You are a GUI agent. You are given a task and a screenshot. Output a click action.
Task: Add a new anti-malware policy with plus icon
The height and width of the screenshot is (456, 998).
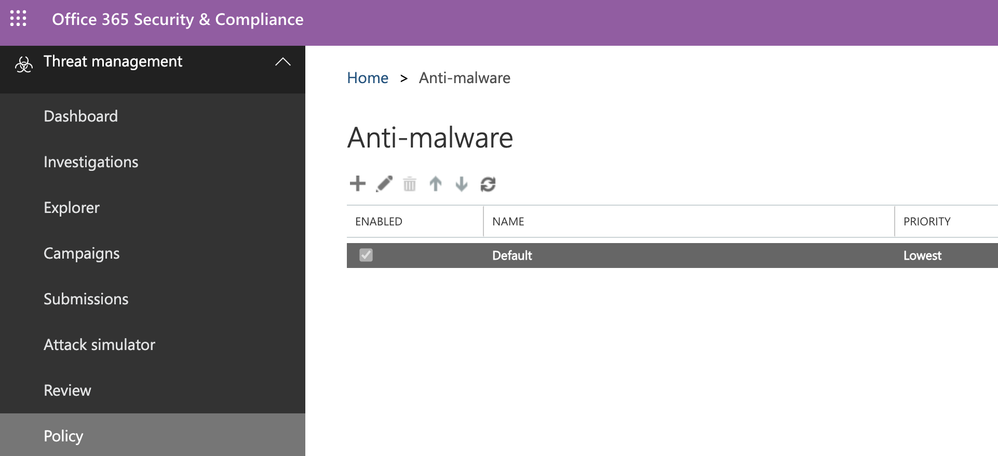pyautogui.click(x=358, y=183)
